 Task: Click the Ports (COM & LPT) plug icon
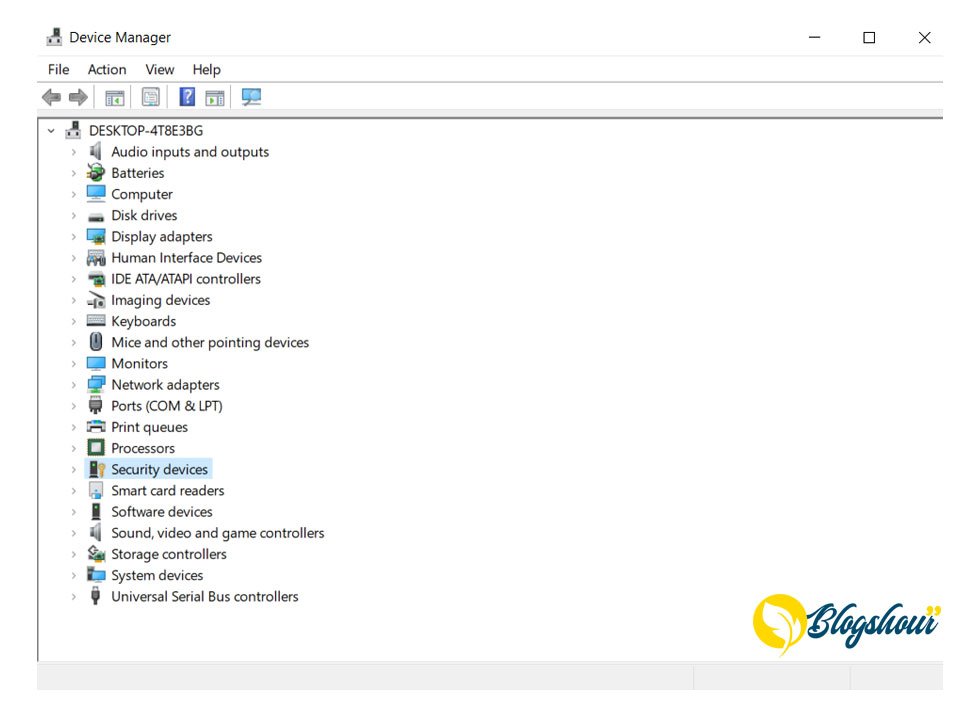point(95,405)
